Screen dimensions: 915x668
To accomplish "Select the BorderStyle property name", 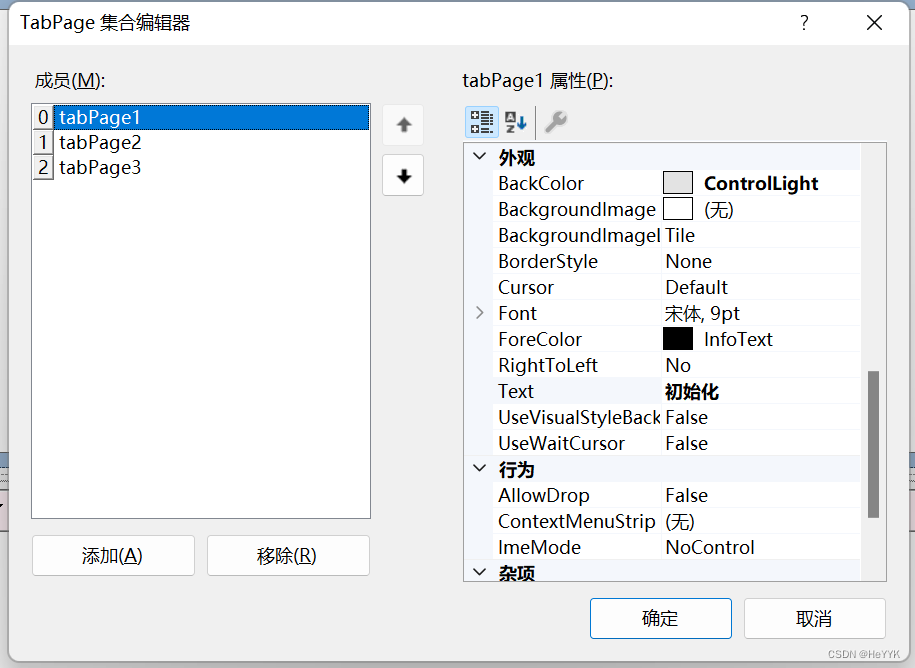I will point(548,261).
